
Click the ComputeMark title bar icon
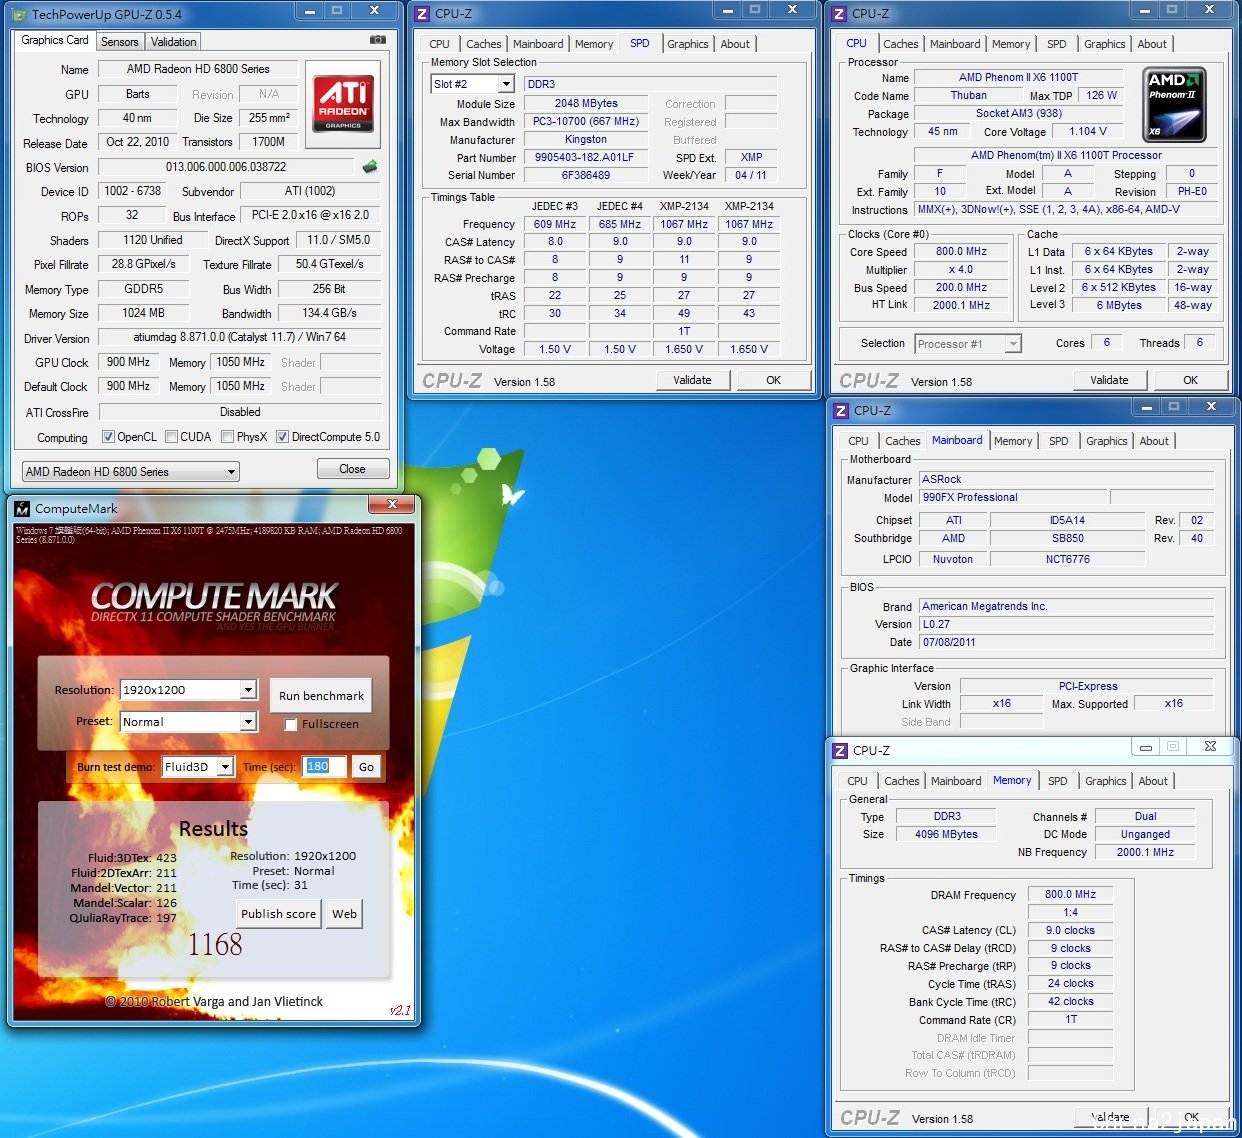coord(23,508)
